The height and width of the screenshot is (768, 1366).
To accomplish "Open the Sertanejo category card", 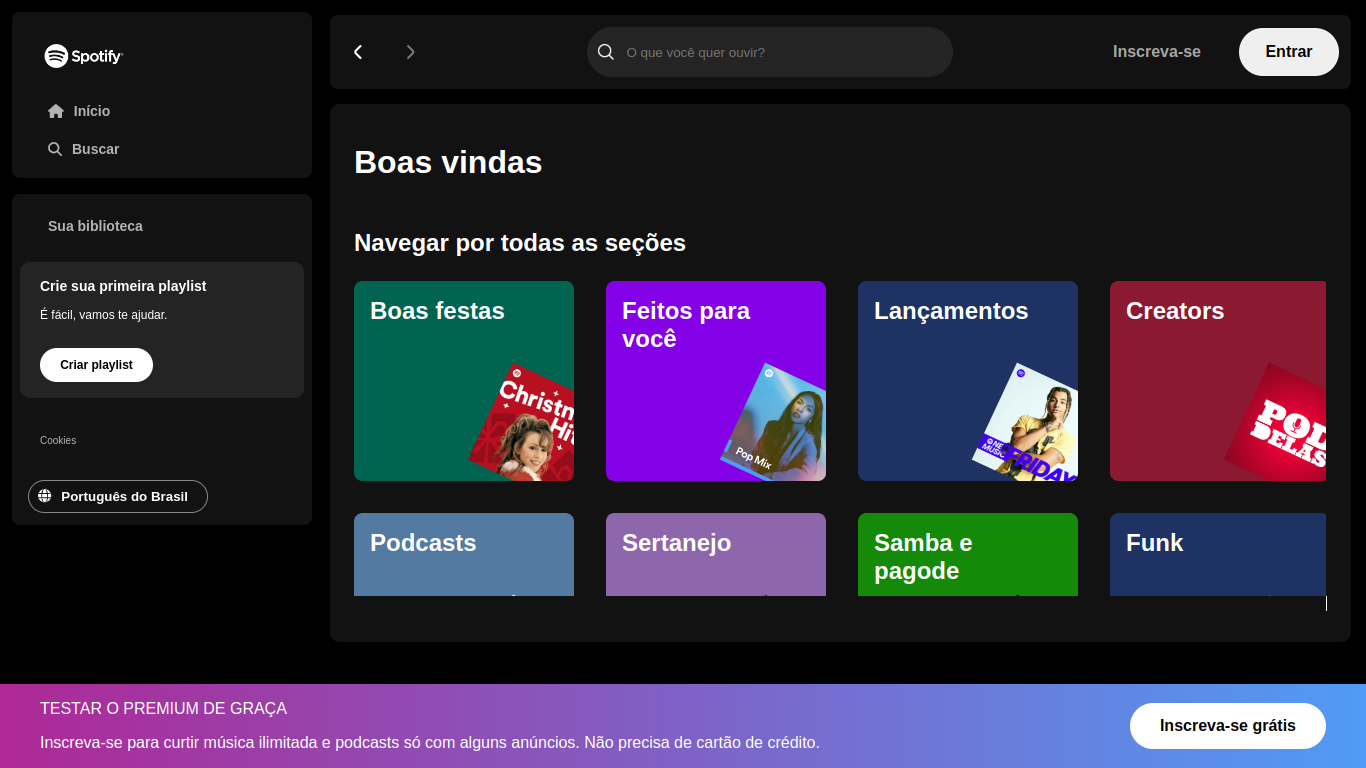I will point(716,554).
